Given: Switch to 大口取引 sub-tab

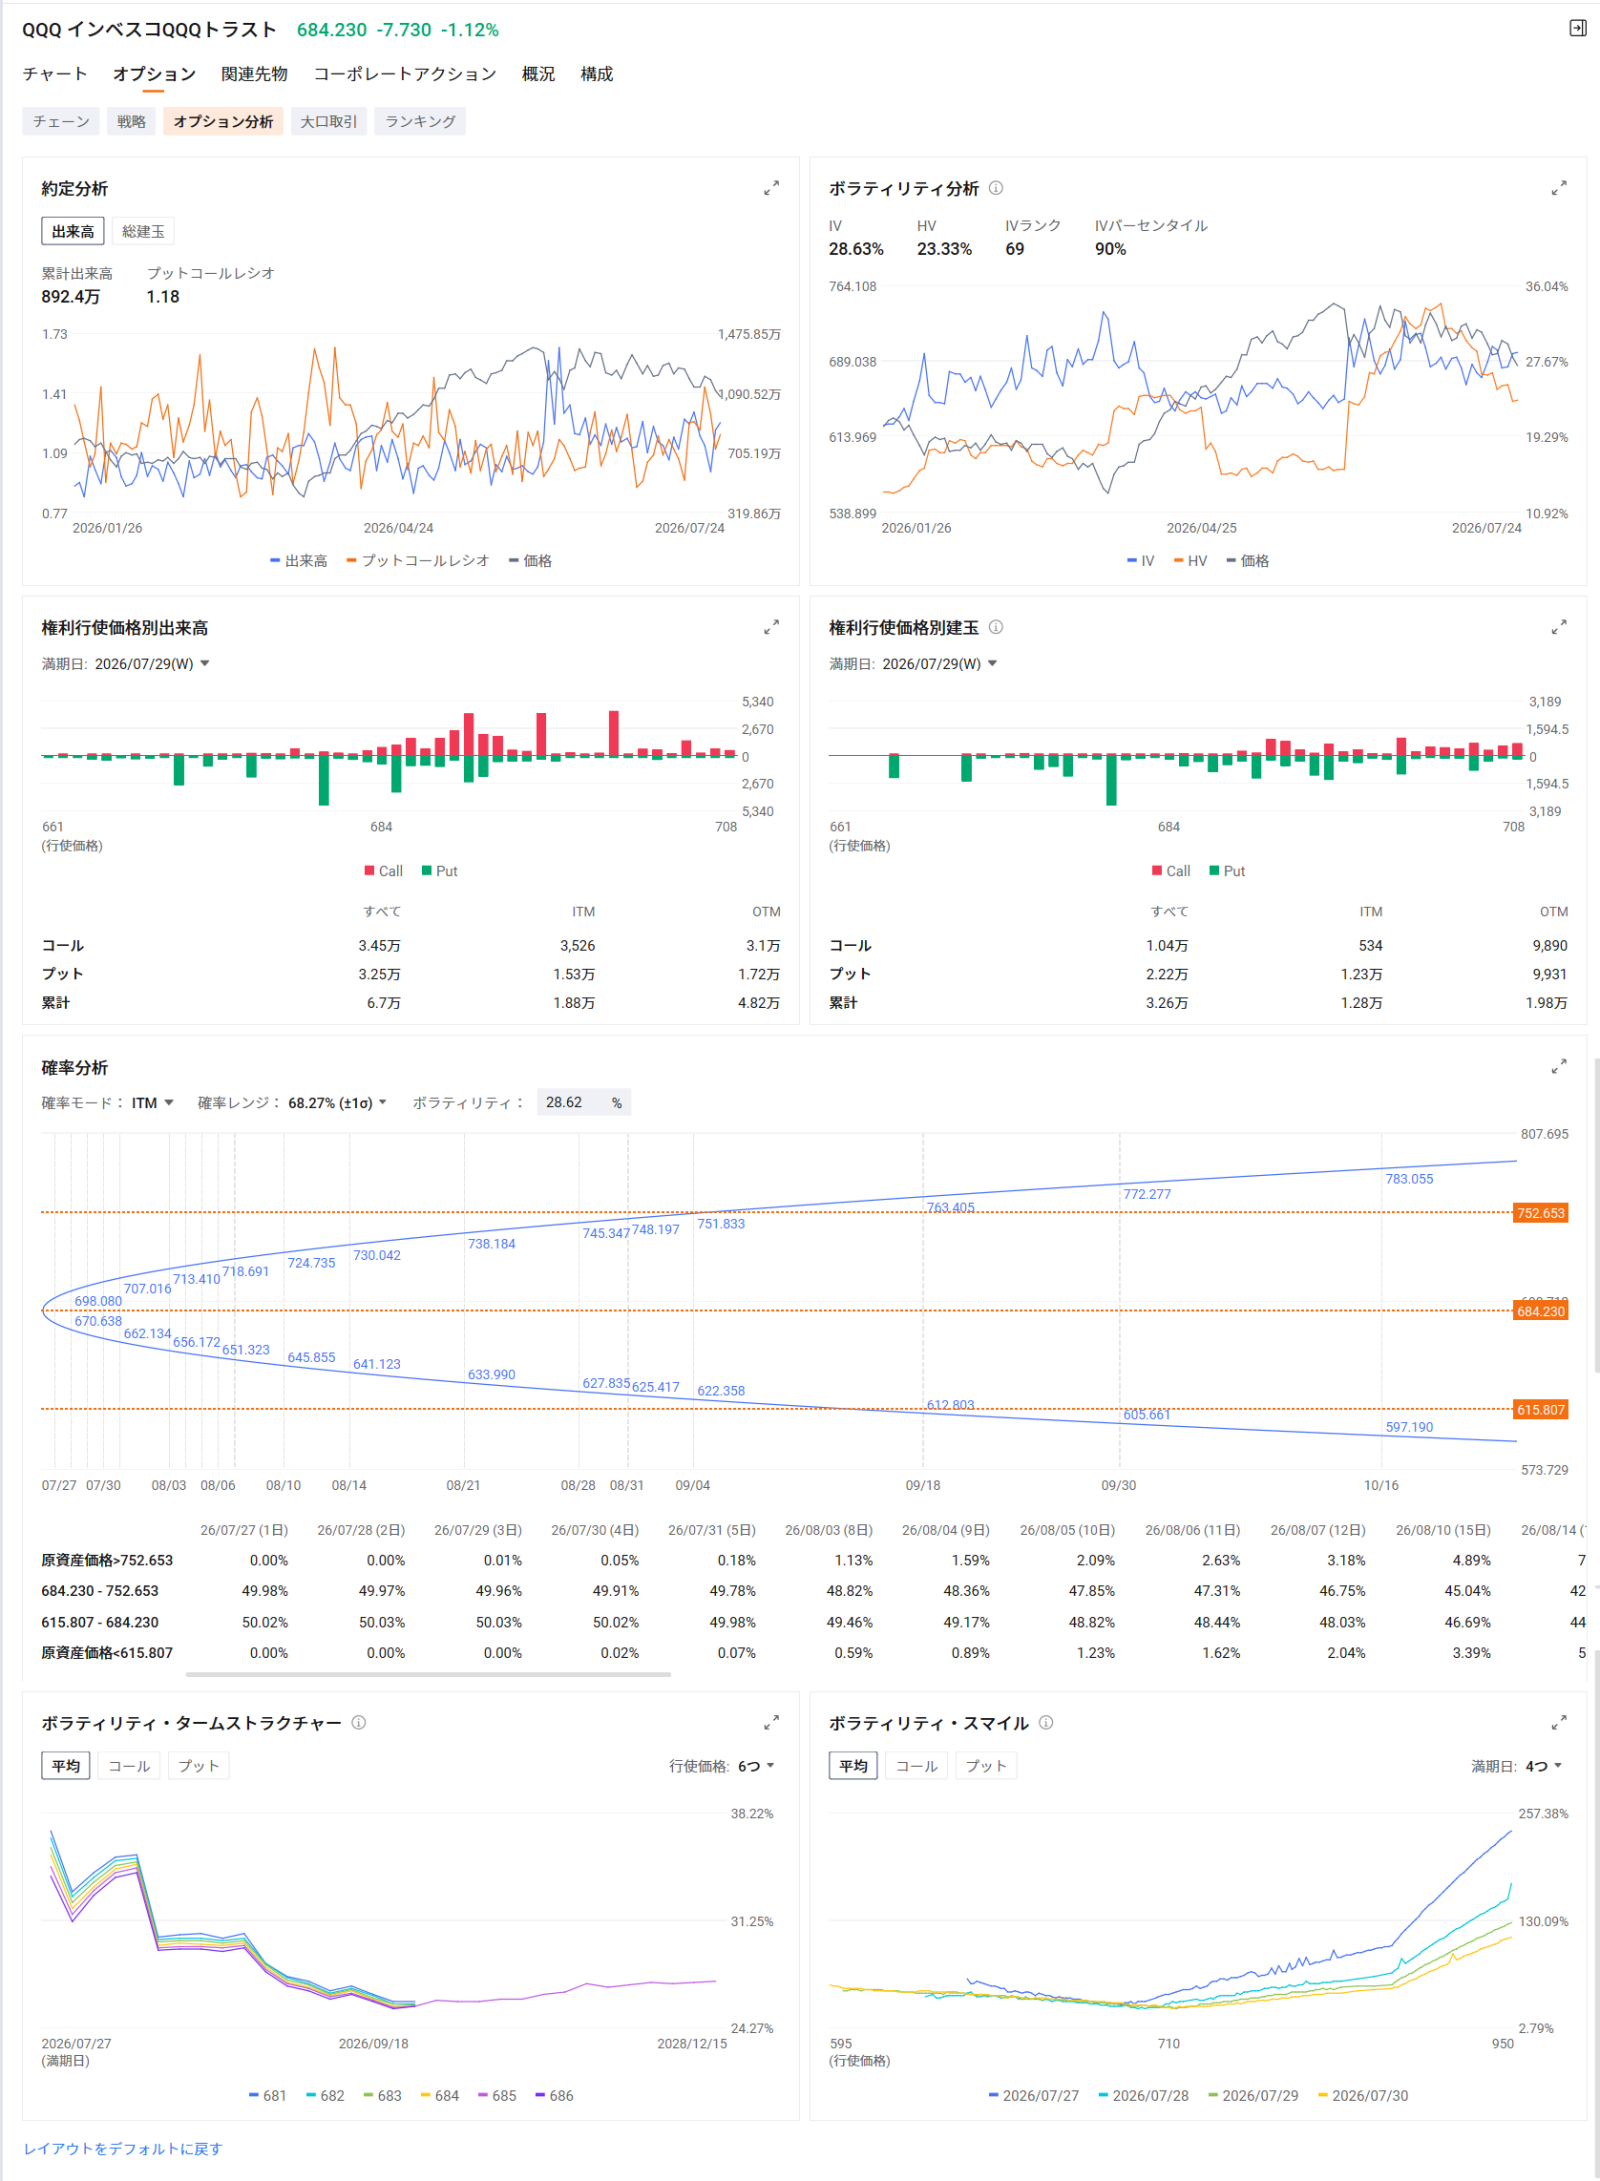Looking at the screenshot, I should click(329, 121).
